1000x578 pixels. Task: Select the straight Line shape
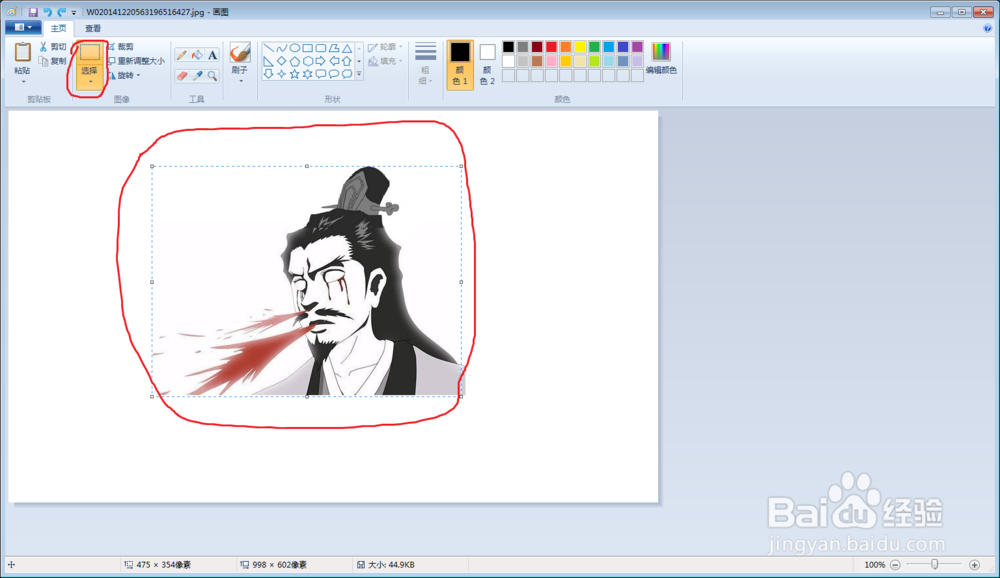[x=268, y=48]
